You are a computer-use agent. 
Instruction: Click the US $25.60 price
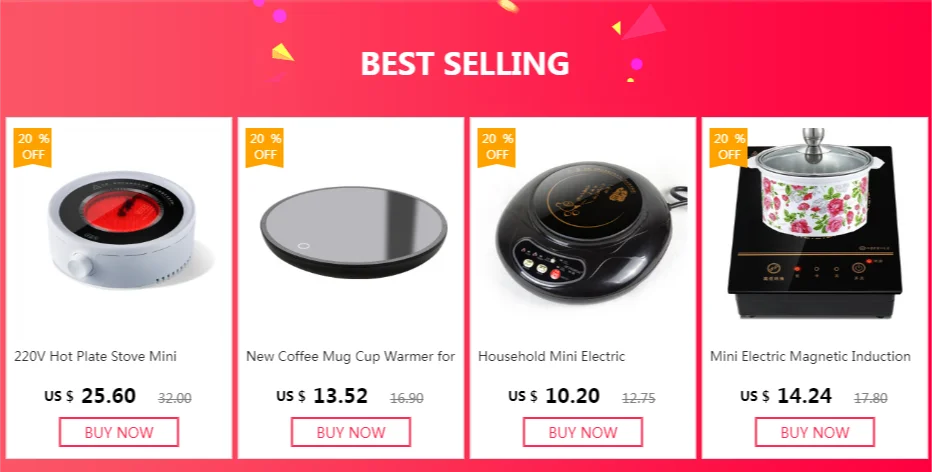90,396
